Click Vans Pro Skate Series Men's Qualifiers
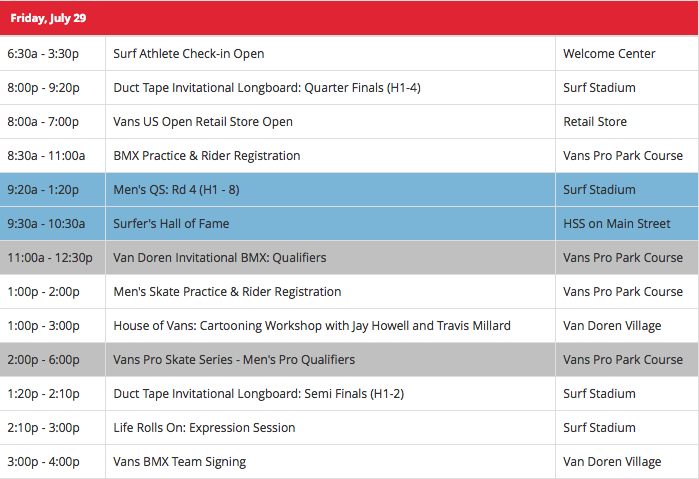 [234, 360]
